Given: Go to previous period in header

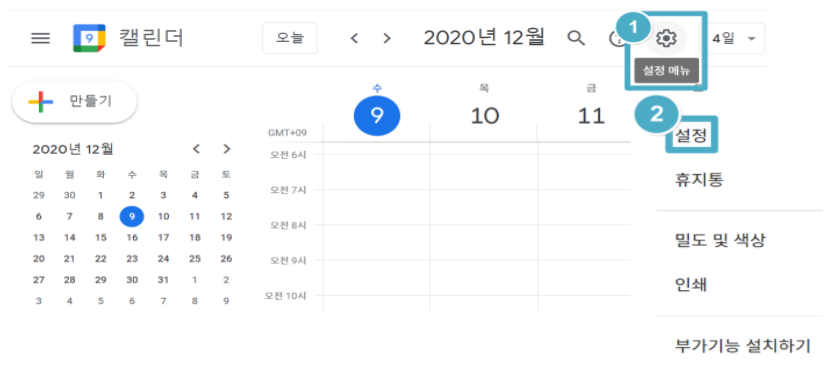Looking at the screenshot, I should coord(354,38).
